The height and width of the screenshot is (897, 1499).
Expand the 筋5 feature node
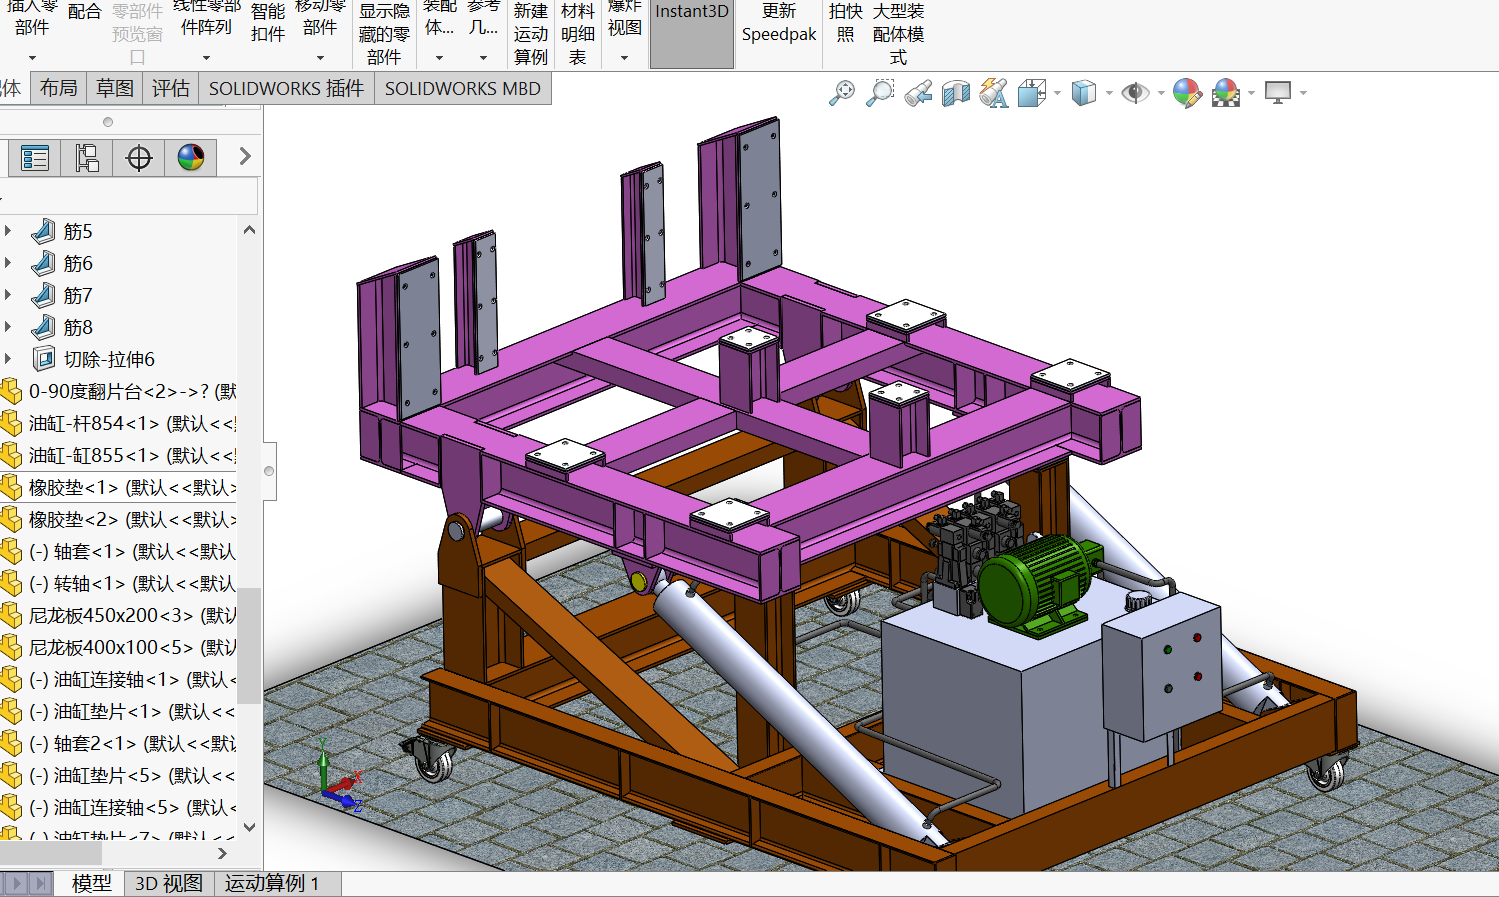[x=8, y=231]
